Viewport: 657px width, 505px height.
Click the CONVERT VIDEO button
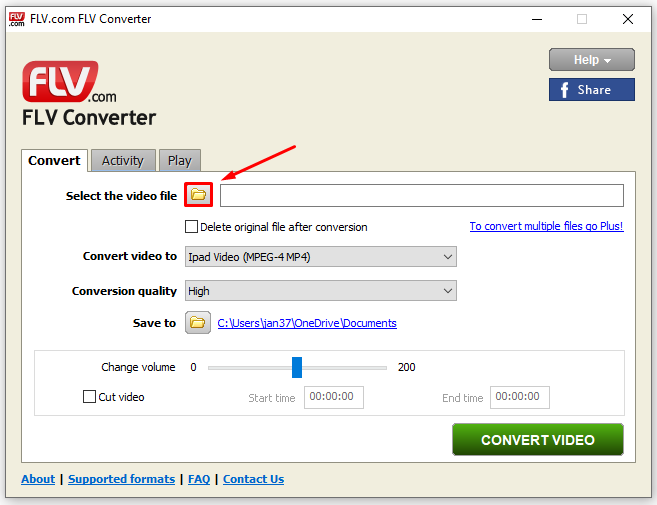[538, 439]
